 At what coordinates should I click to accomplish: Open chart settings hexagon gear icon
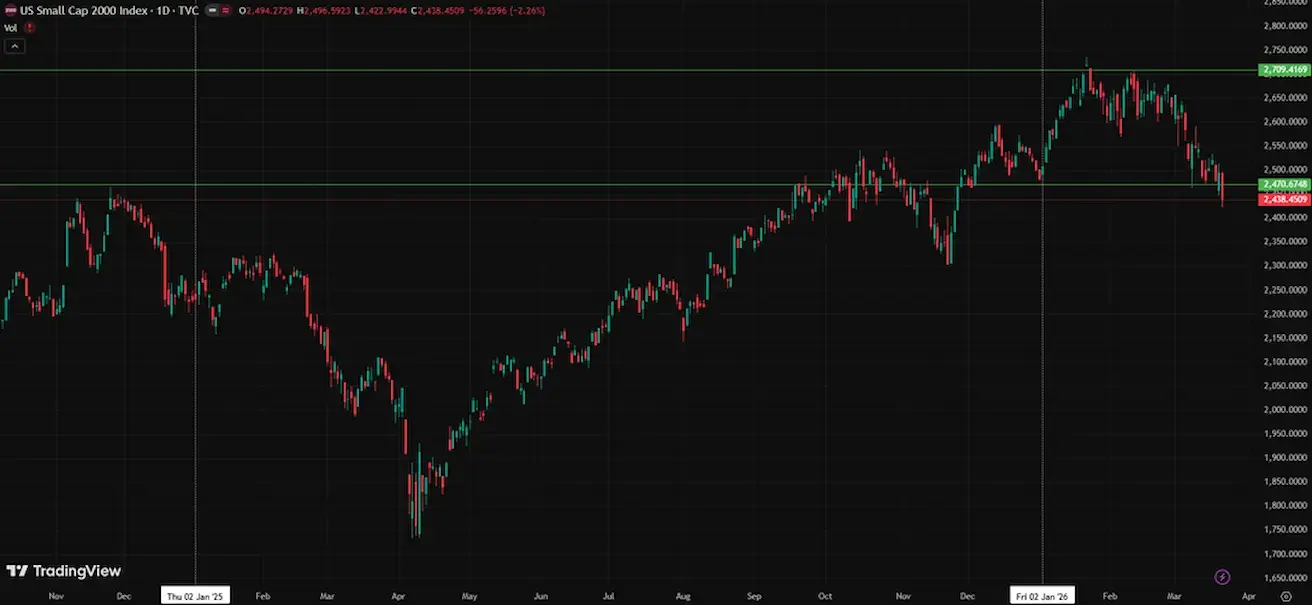pos(1285,595)
